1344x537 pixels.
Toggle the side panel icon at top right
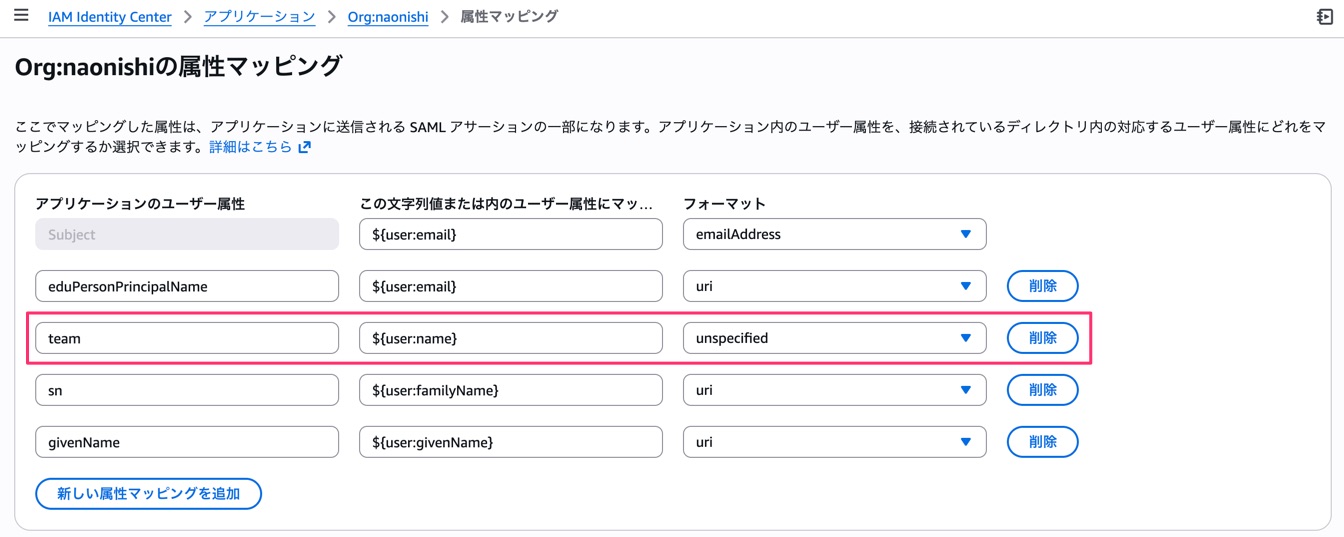(1325, 17)
